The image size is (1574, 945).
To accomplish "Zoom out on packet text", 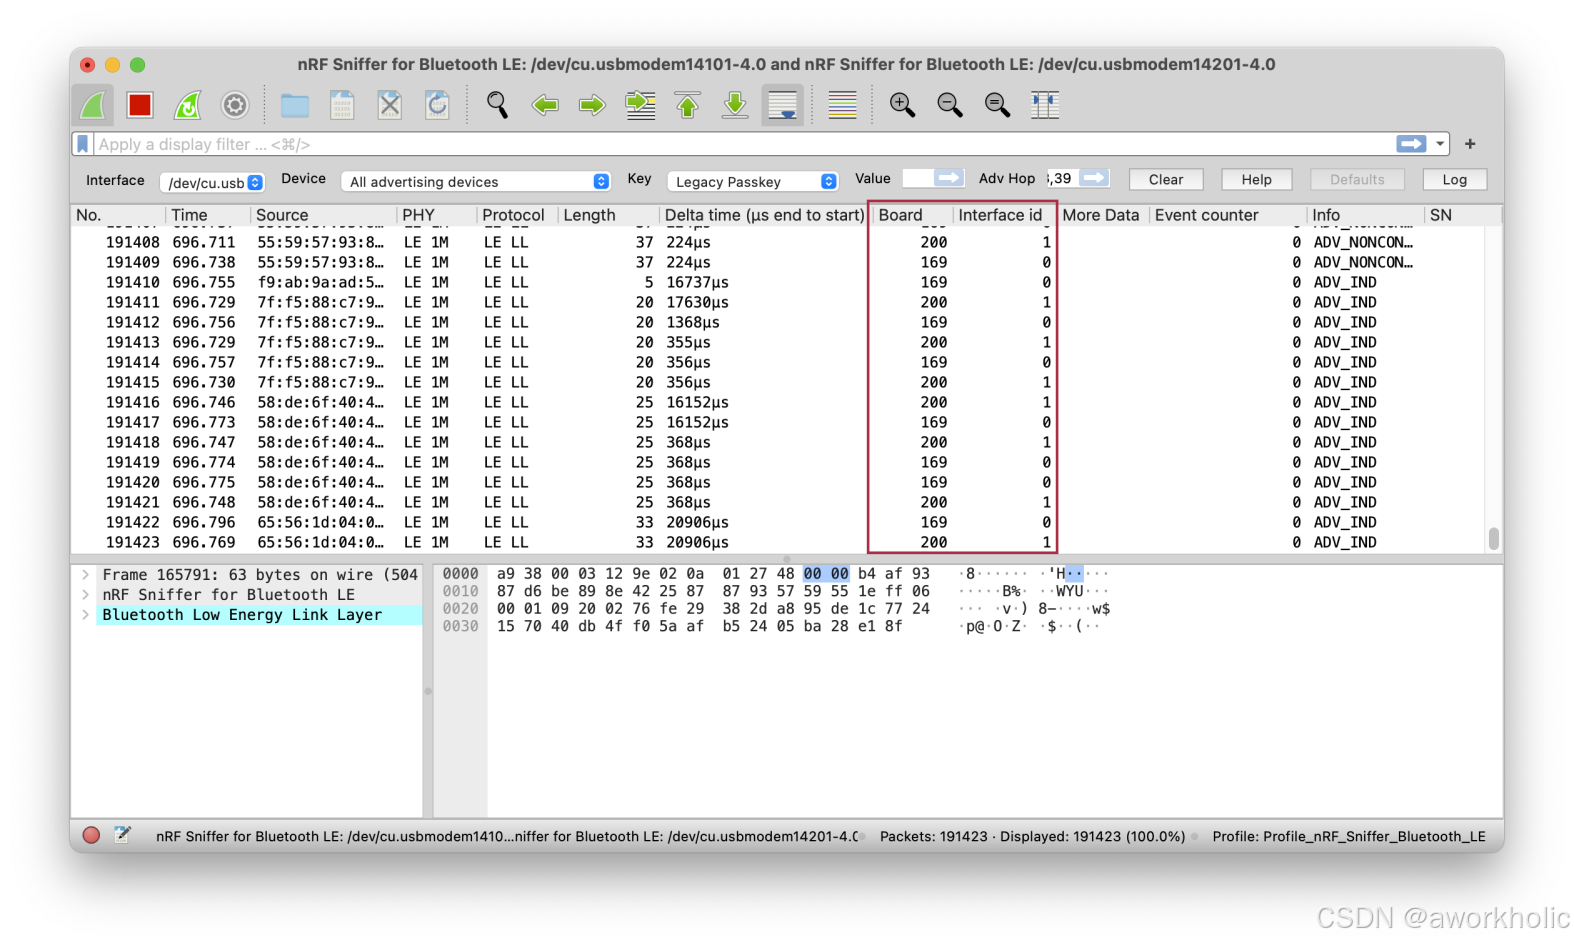I will coord(950,105).
